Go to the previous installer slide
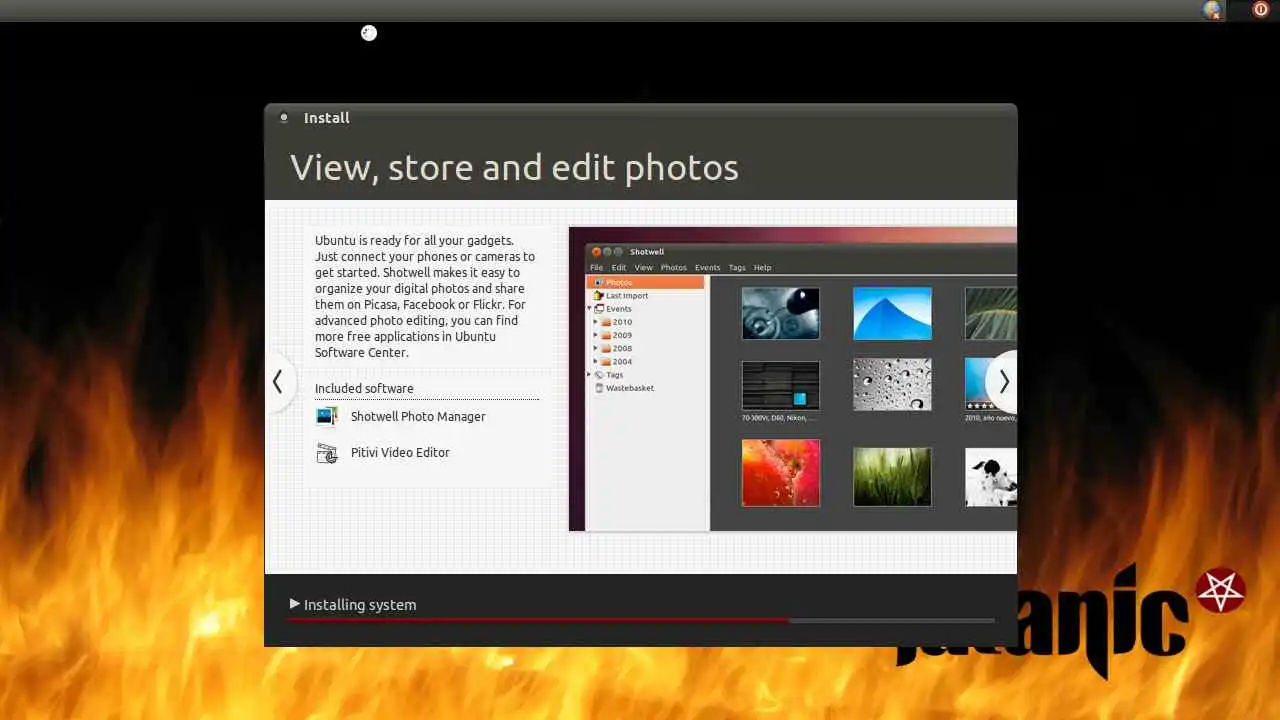The image size is (1280, 720). coord(279,382)
